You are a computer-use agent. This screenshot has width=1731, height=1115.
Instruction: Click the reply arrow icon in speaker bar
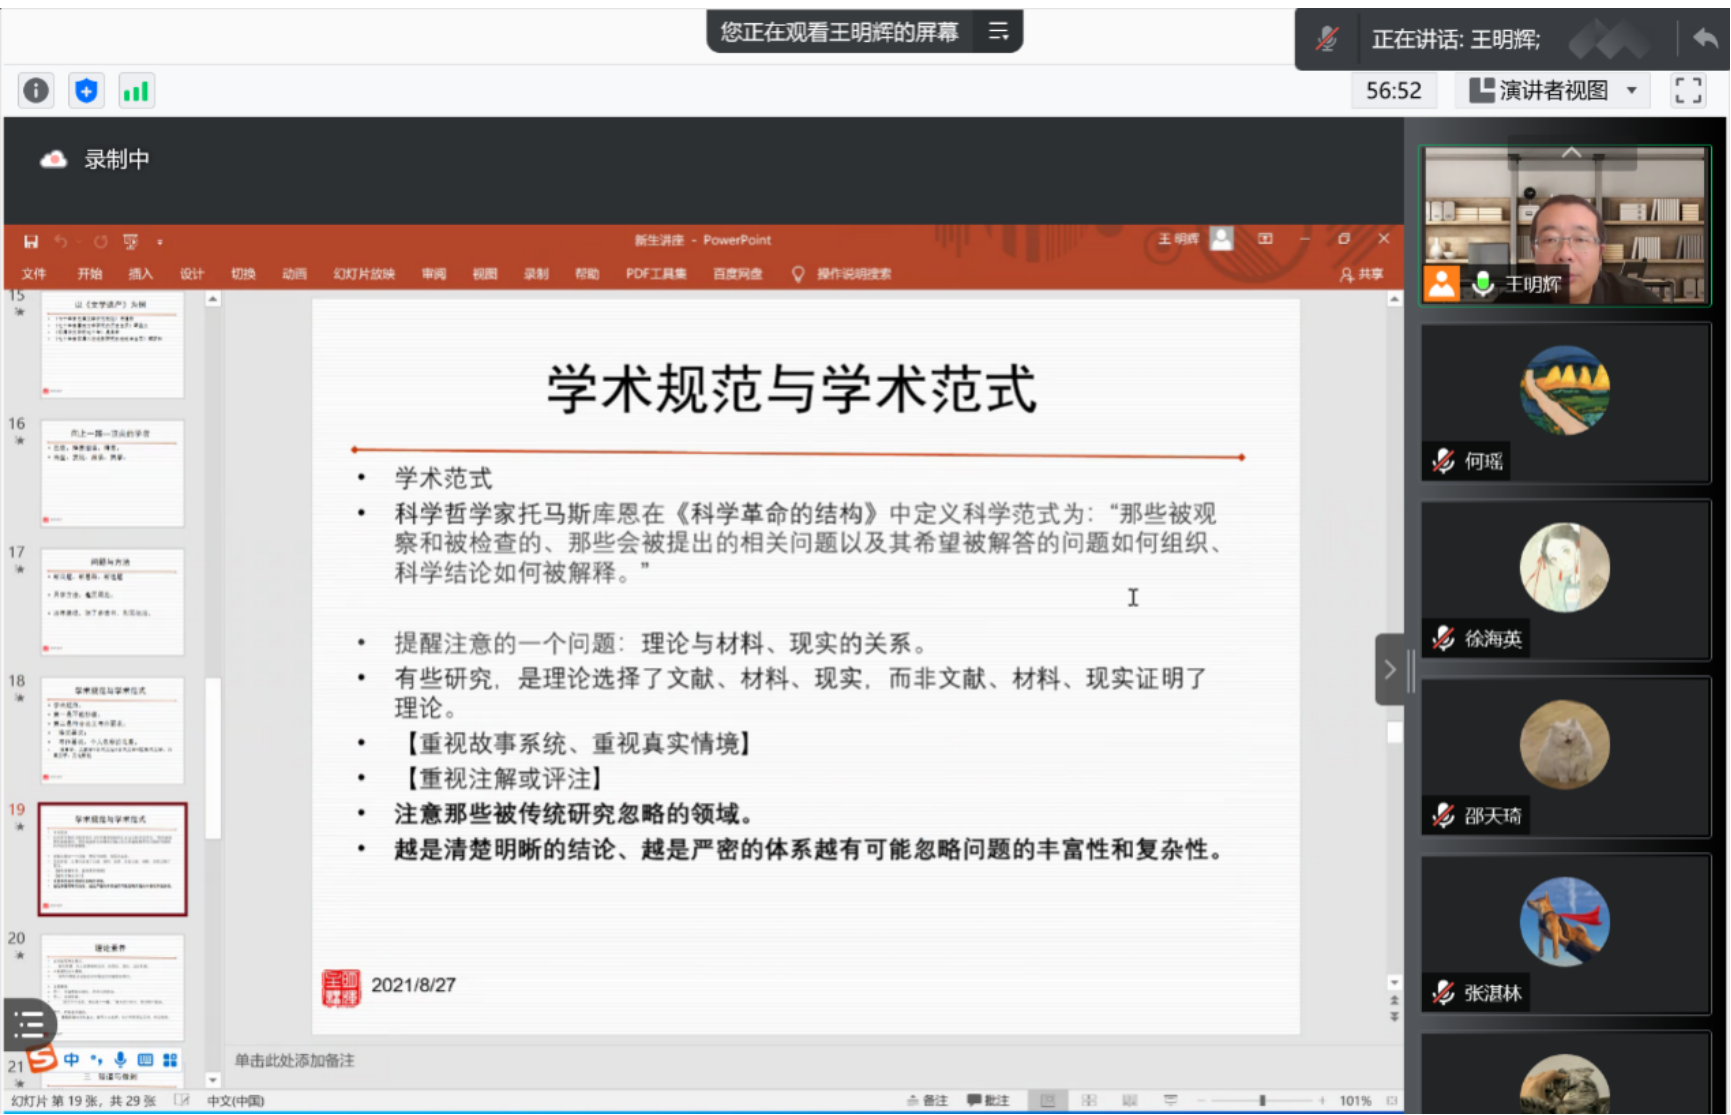(x=1705, y=39)
